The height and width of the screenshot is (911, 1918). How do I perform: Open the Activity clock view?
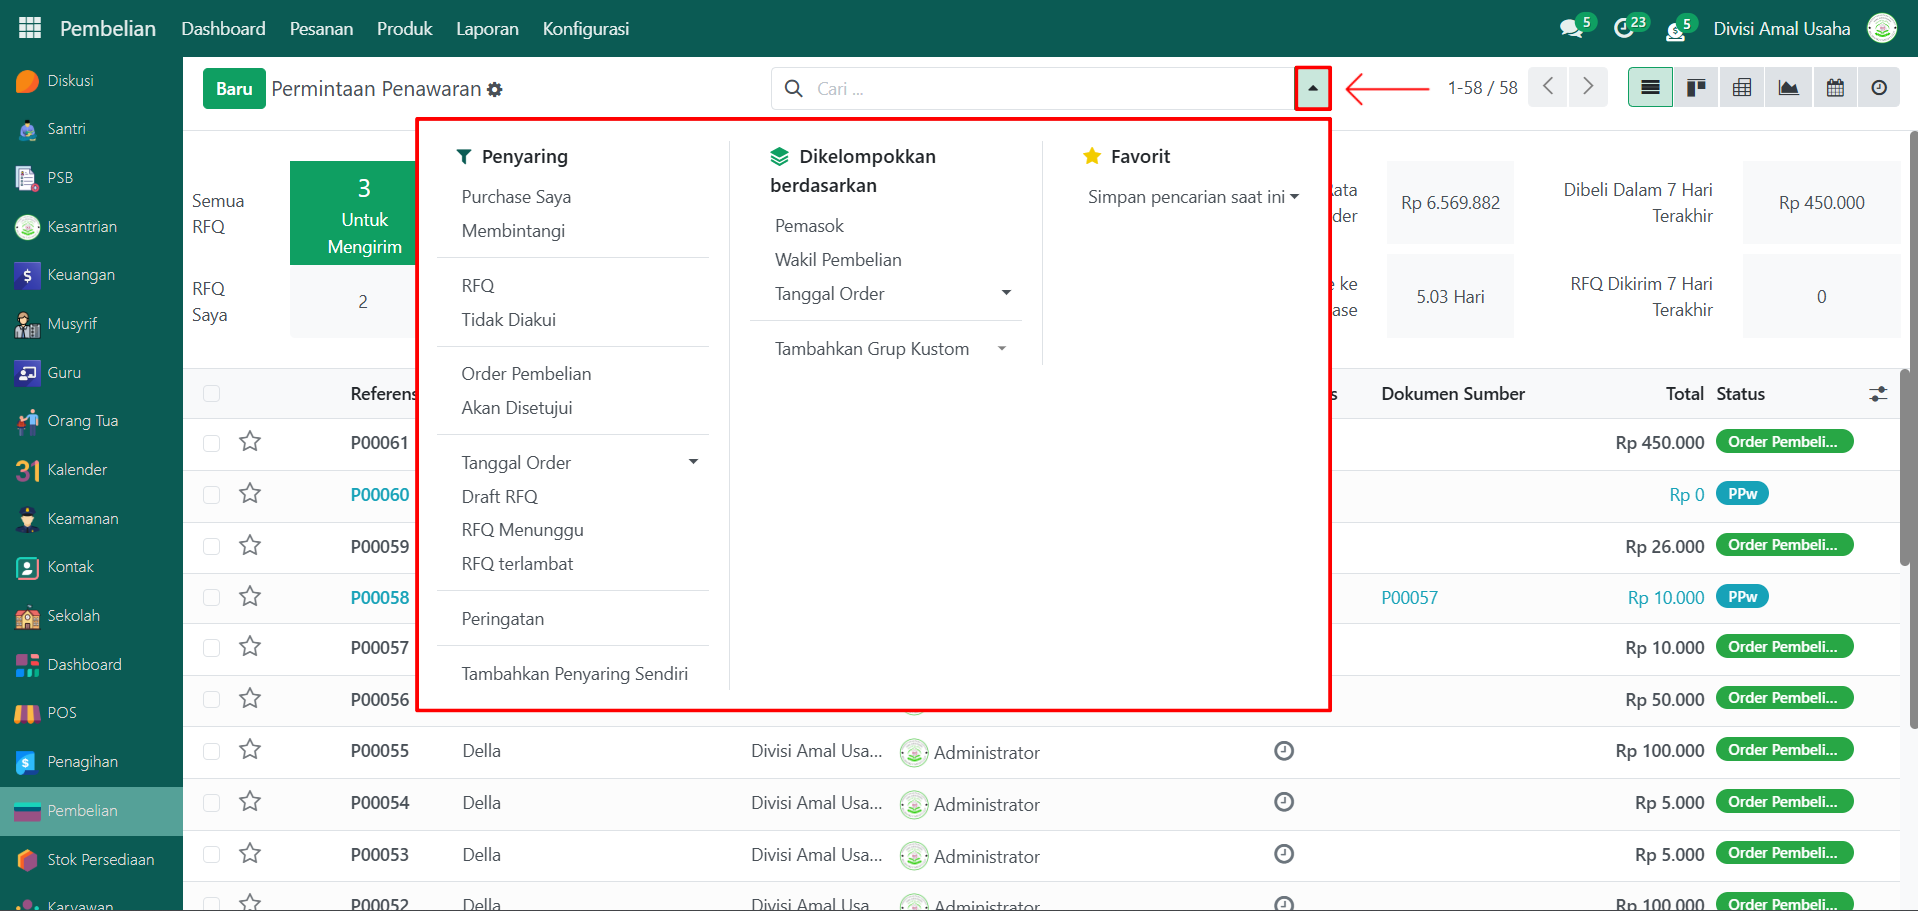(1879, 88)
